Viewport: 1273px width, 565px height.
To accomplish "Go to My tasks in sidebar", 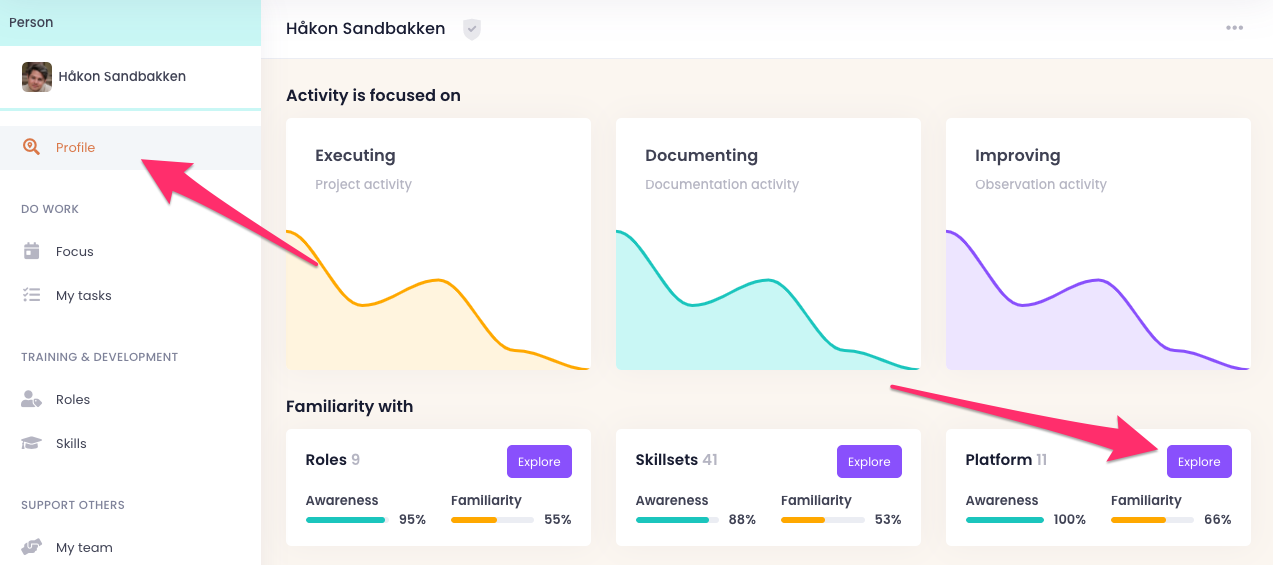I will (x=83, y=295).
